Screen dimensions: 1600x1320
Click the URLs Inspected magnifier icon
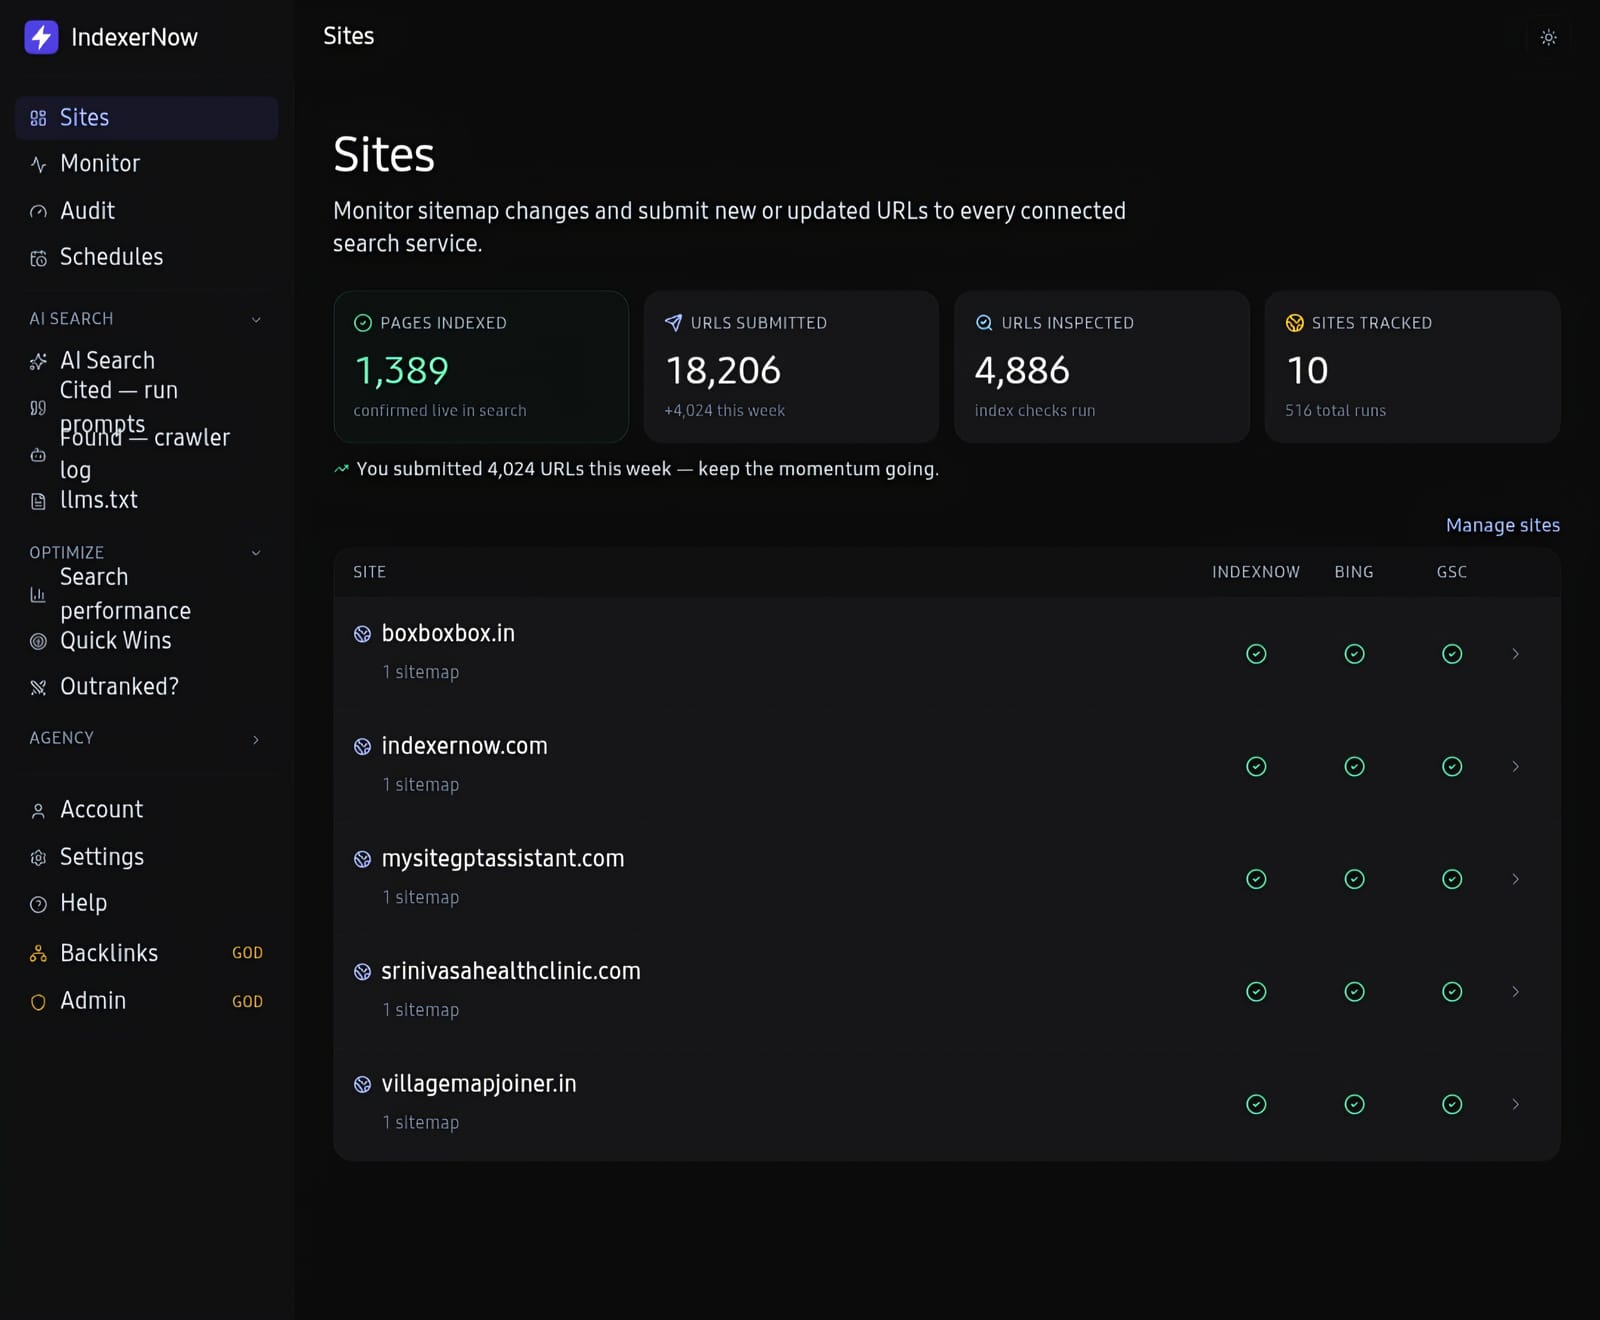click(x=984, y=323)
